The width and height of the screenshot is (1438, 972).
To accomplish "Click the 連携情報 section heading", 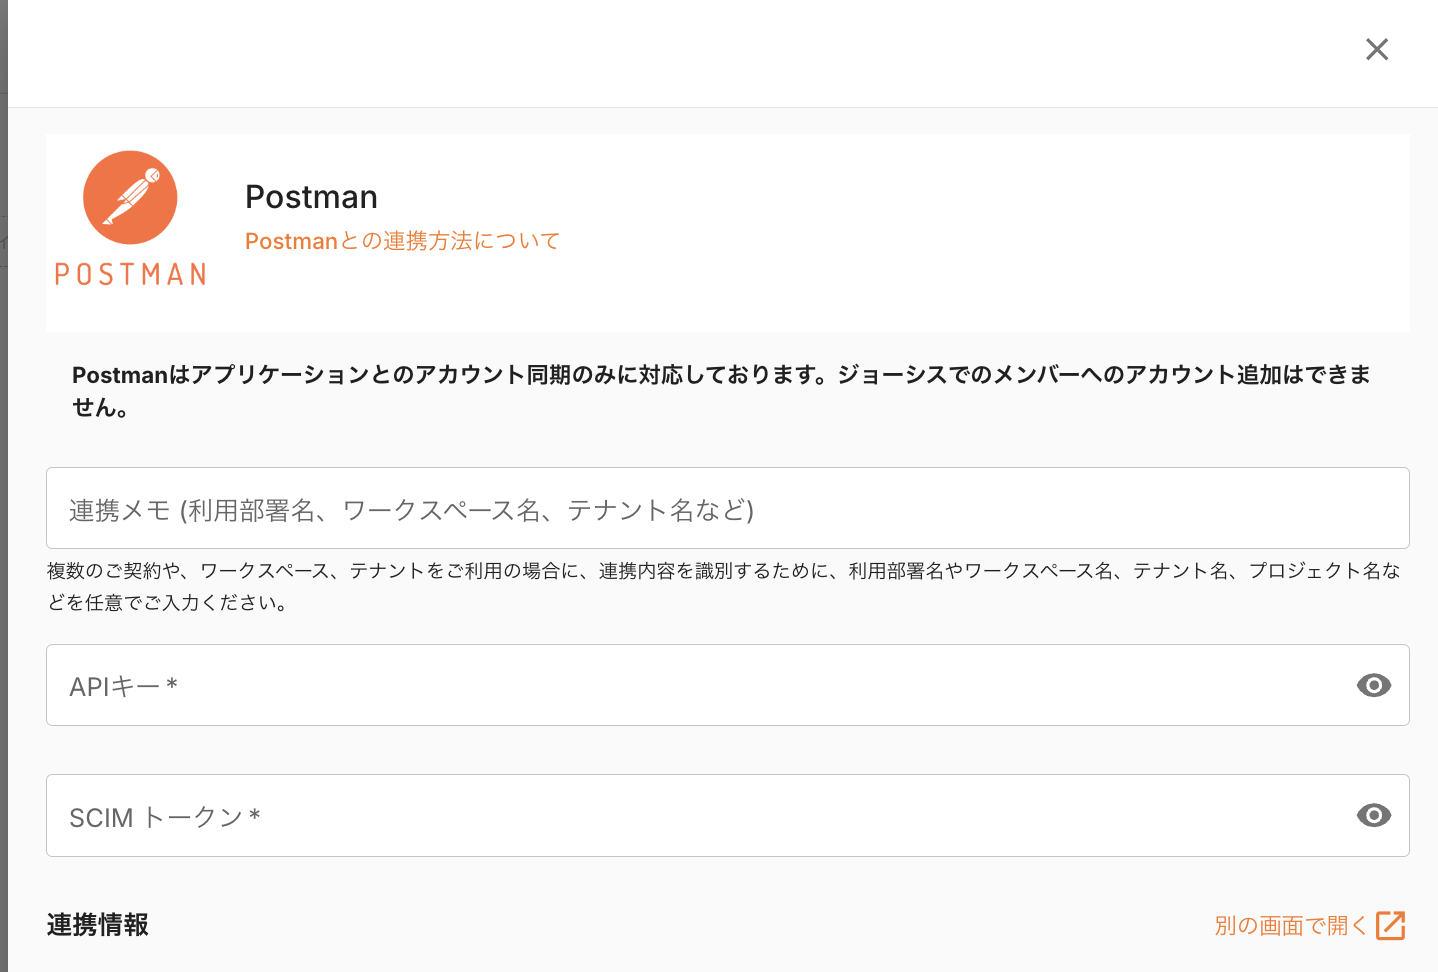I will [x=98, y=925].
